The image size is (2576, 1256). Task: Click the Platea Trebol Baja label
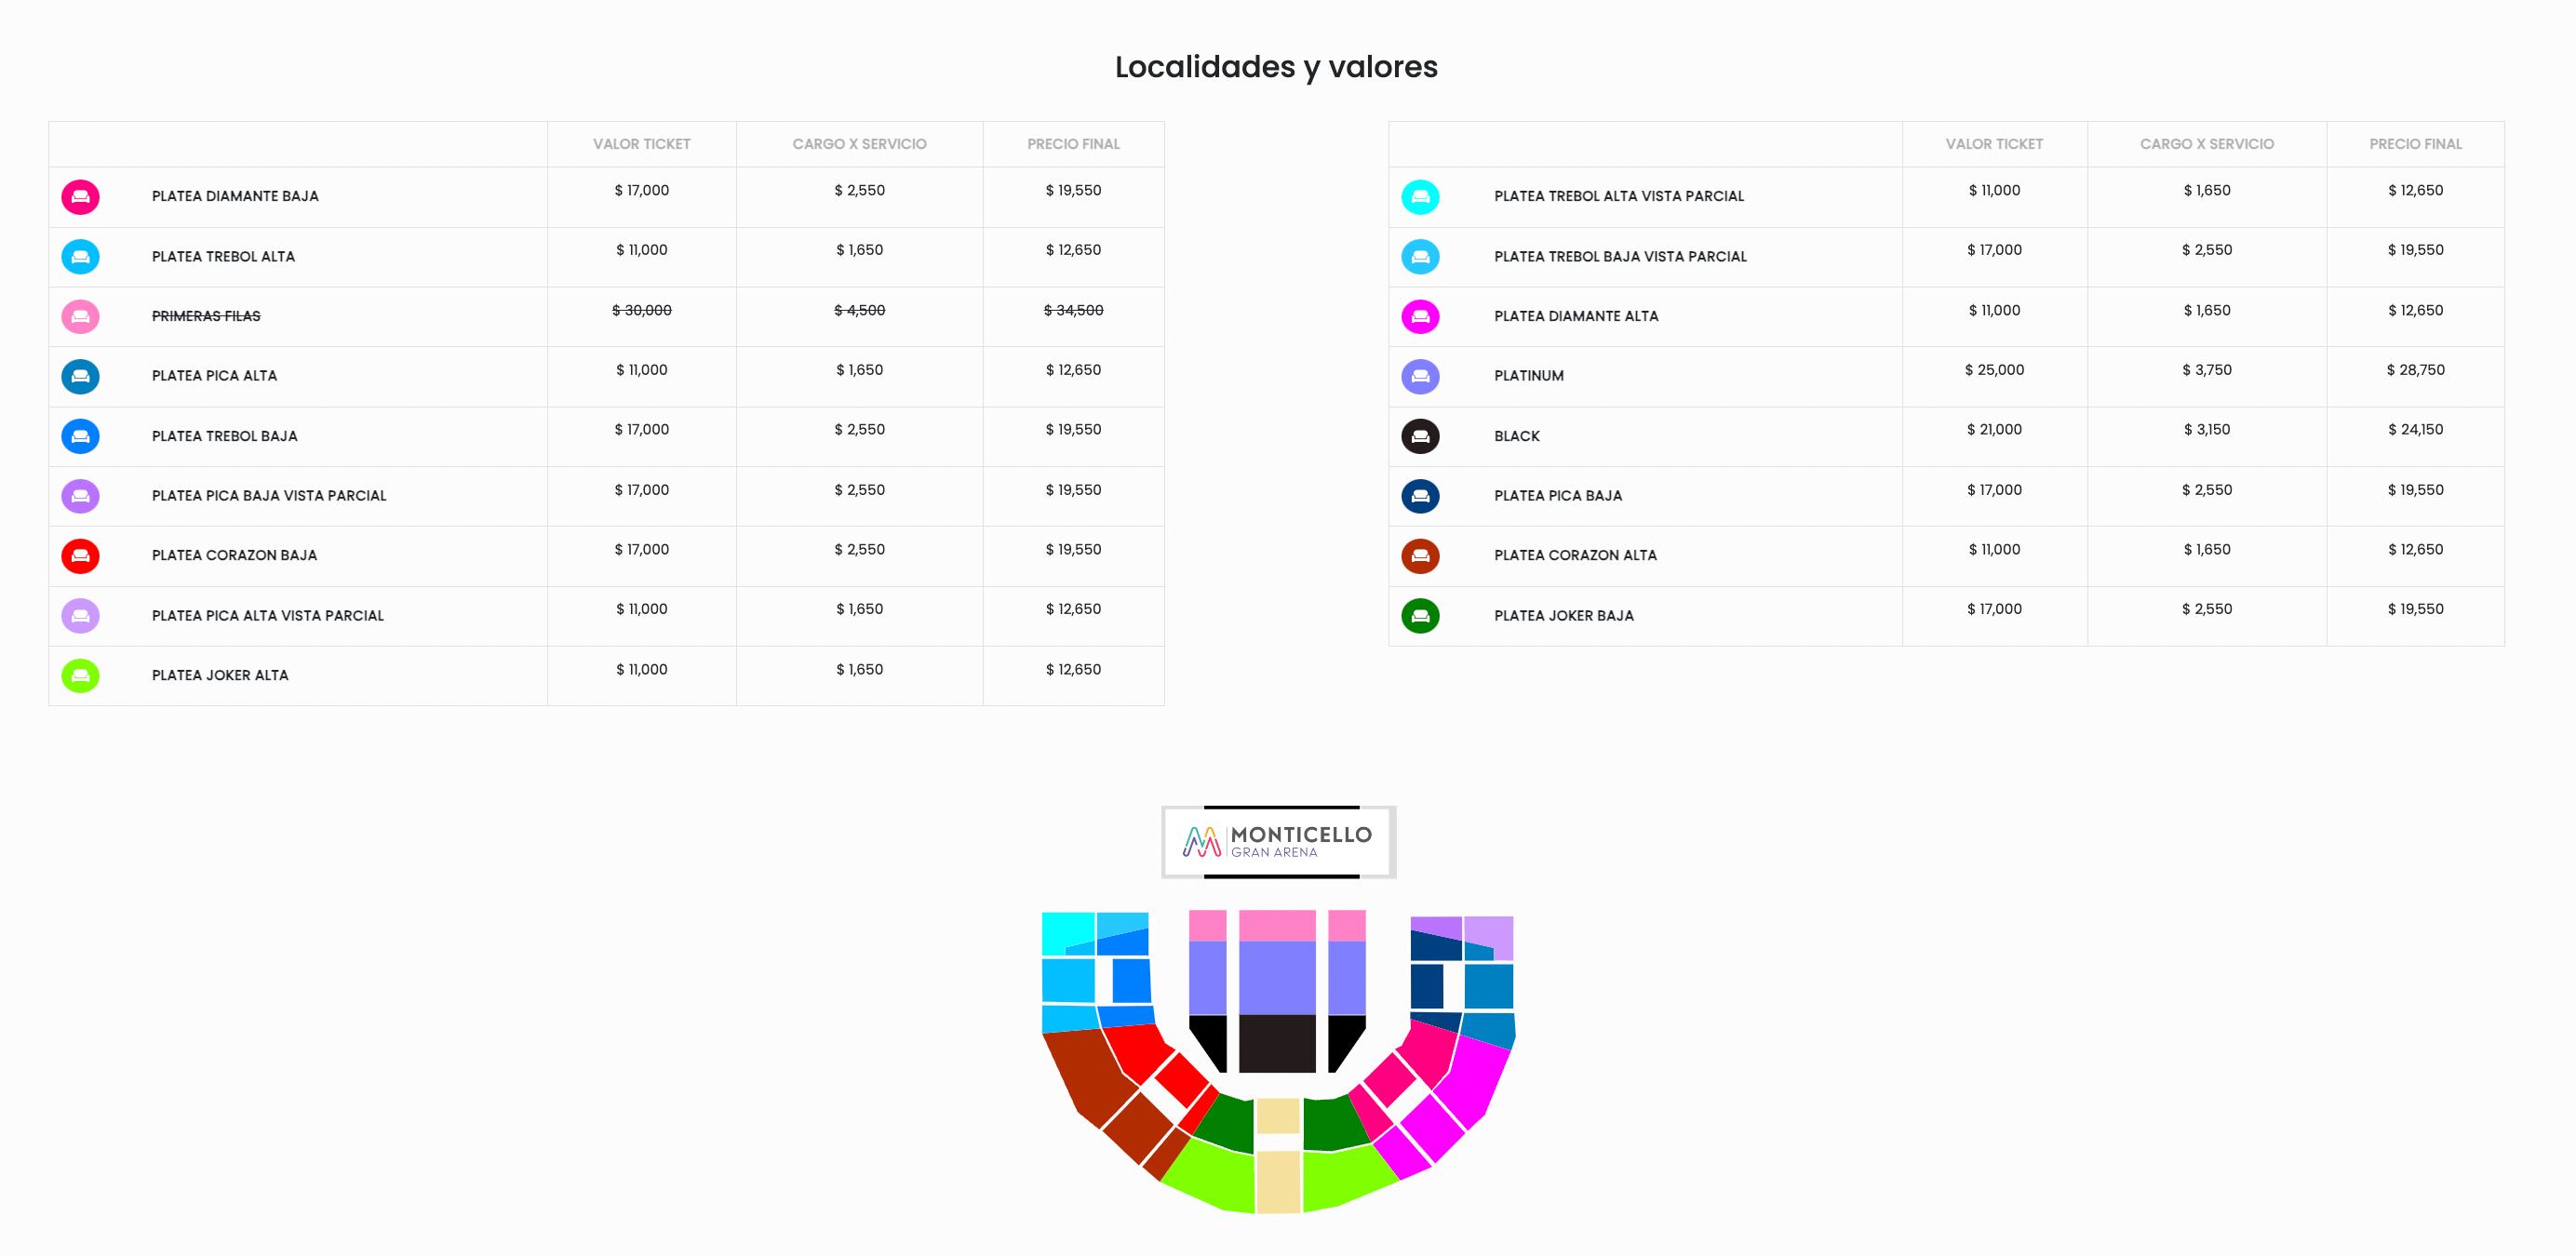224,436
